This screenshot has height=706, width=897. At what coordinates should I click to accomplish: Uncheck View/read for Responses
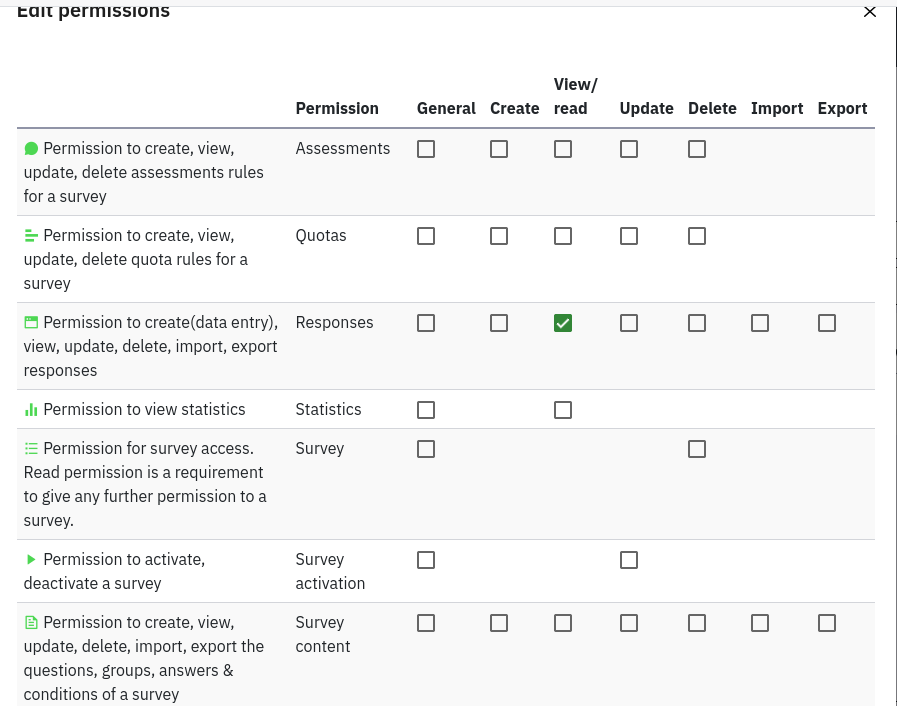click(x=563, y=323)
